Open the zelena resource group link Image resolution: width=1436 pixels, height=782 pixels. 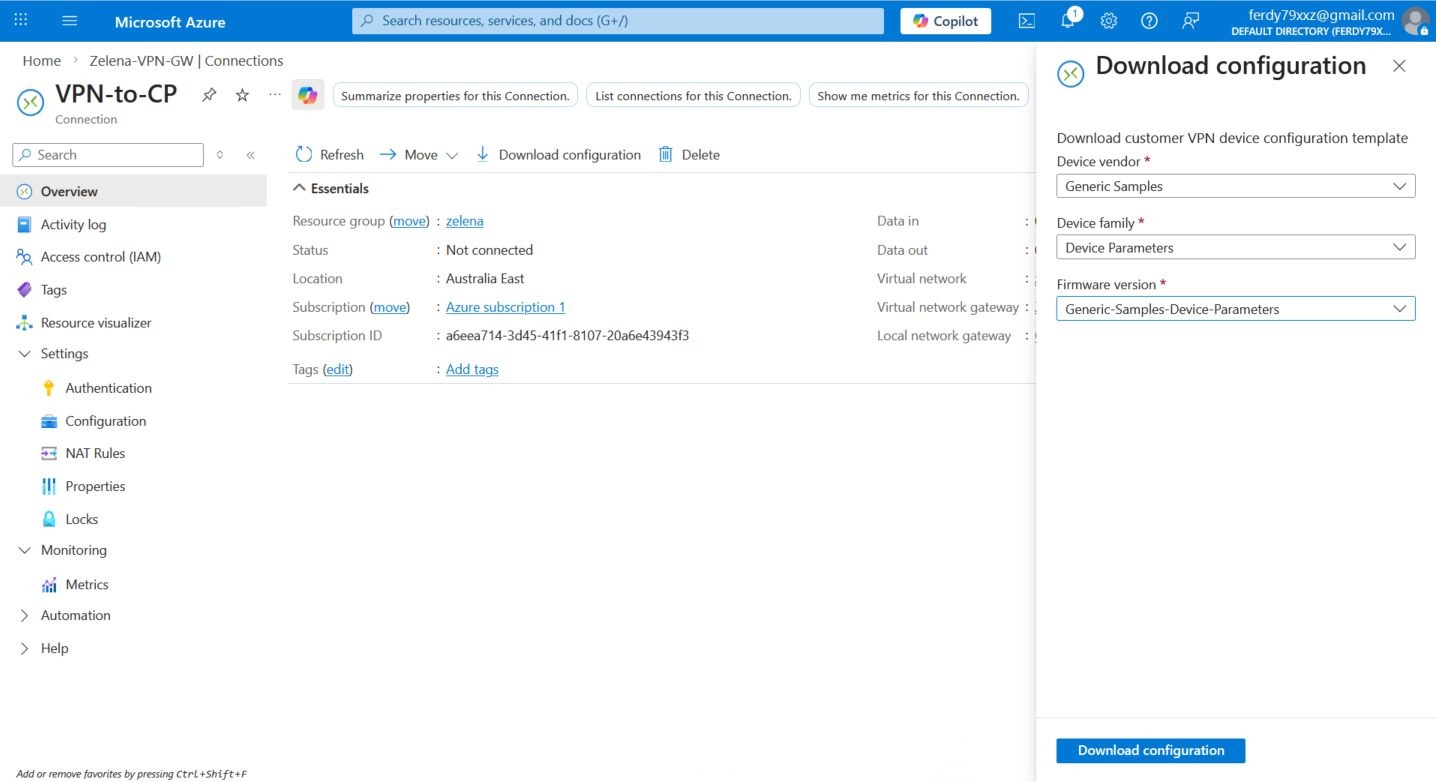click(464, 221)
